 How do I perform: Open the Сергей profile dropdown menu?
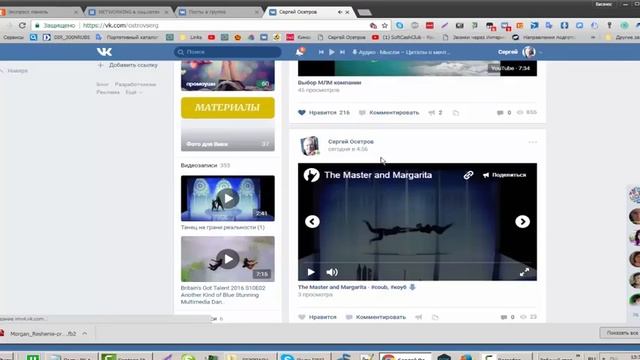tap(520, 52)
